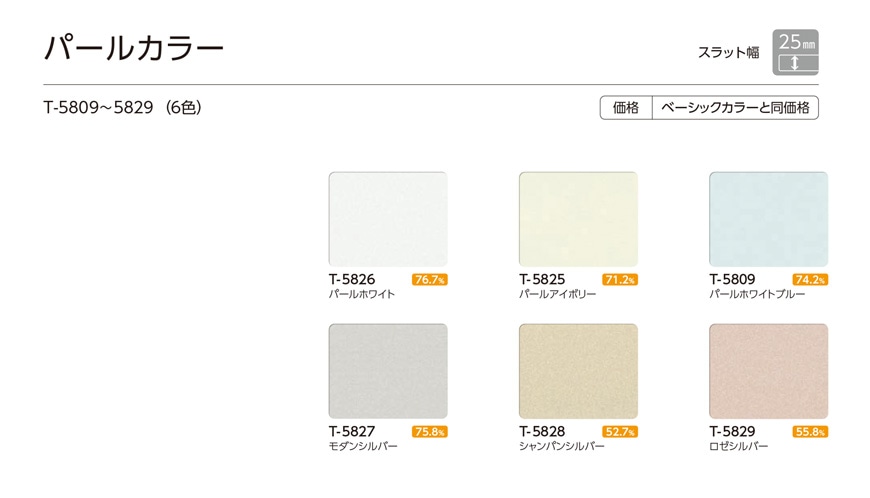Select the T-5809 pearl white blue swatch
Viewport: 870px width, 498px height.
(768, 219)
